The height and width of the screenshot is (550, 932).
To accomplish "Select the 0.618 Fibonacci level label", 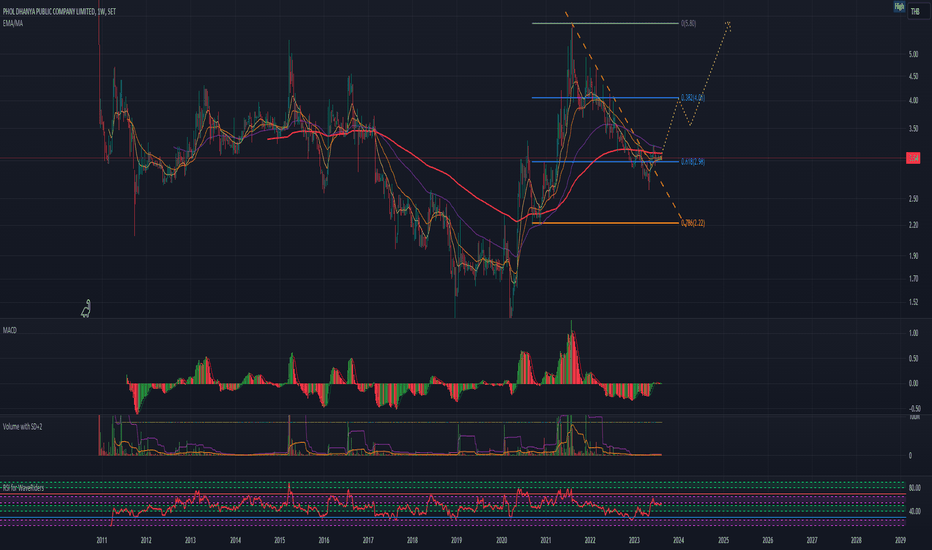I will [692, 162].
